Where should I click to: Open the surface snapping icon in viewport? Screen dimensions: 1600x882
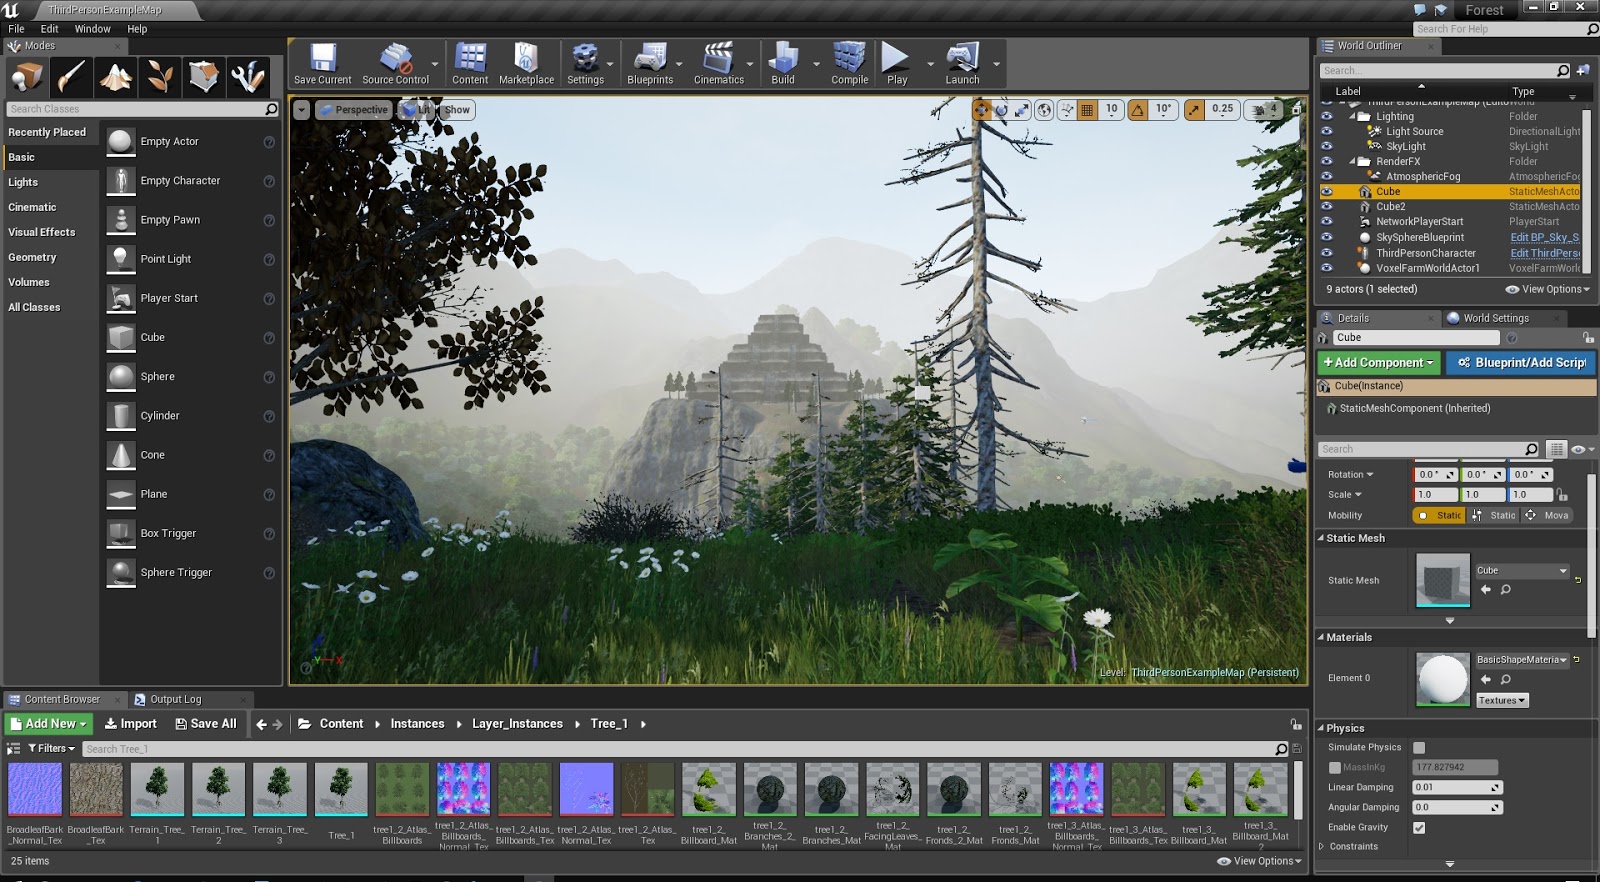click(1067, 110)
